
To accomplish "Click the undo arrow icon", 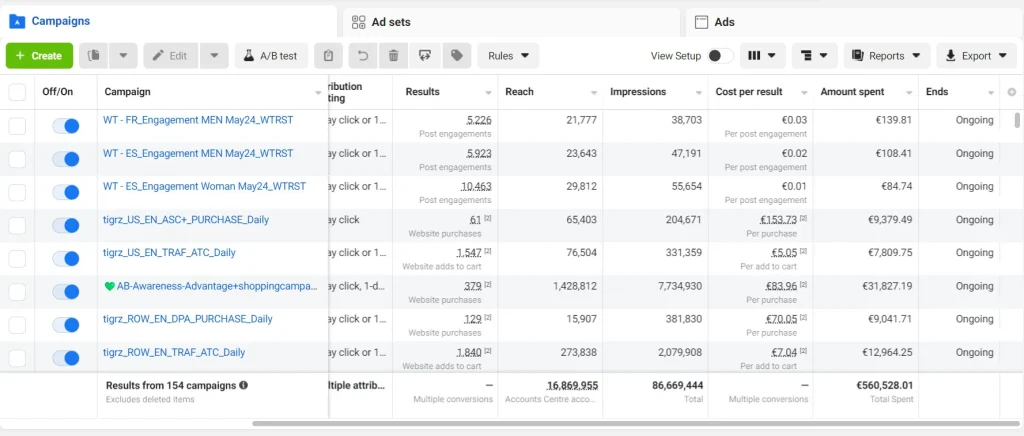I will (362, 56).
